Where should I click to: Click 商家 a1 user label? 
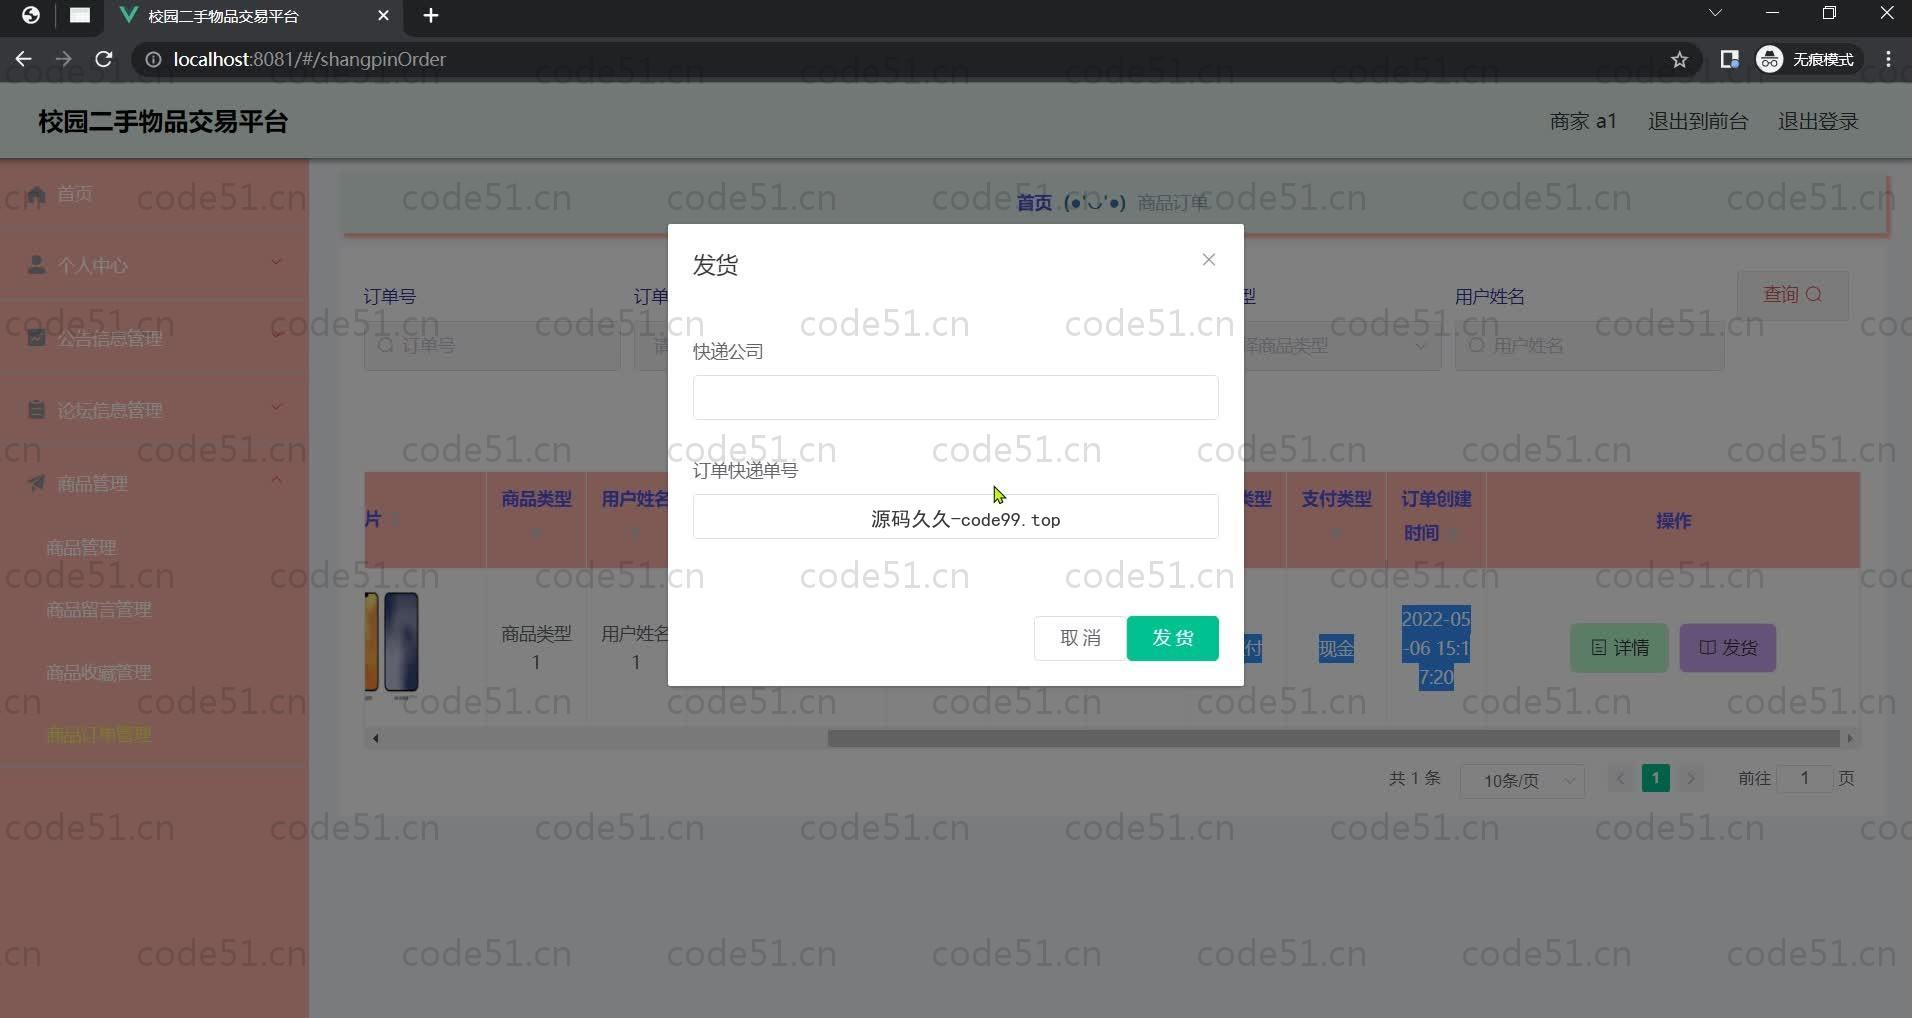click(1582, 121)
